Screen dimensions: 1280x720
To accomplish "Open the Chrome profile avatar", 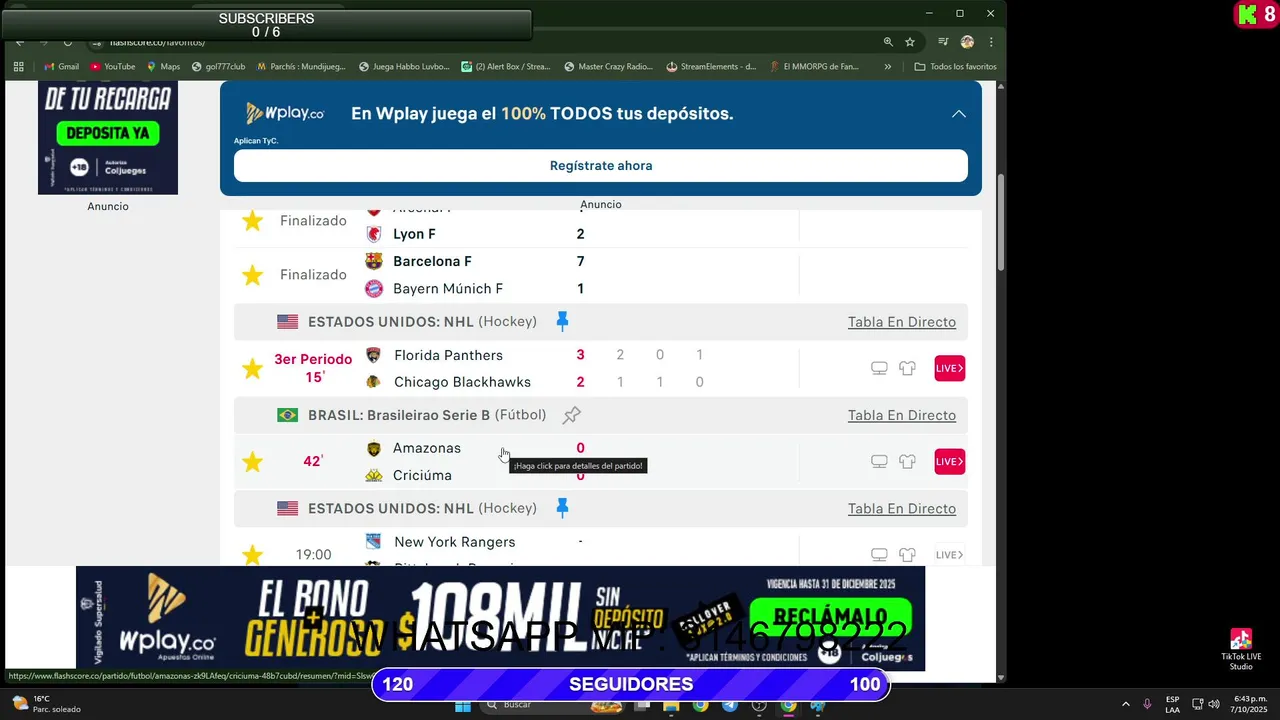I will click(967, 42).
